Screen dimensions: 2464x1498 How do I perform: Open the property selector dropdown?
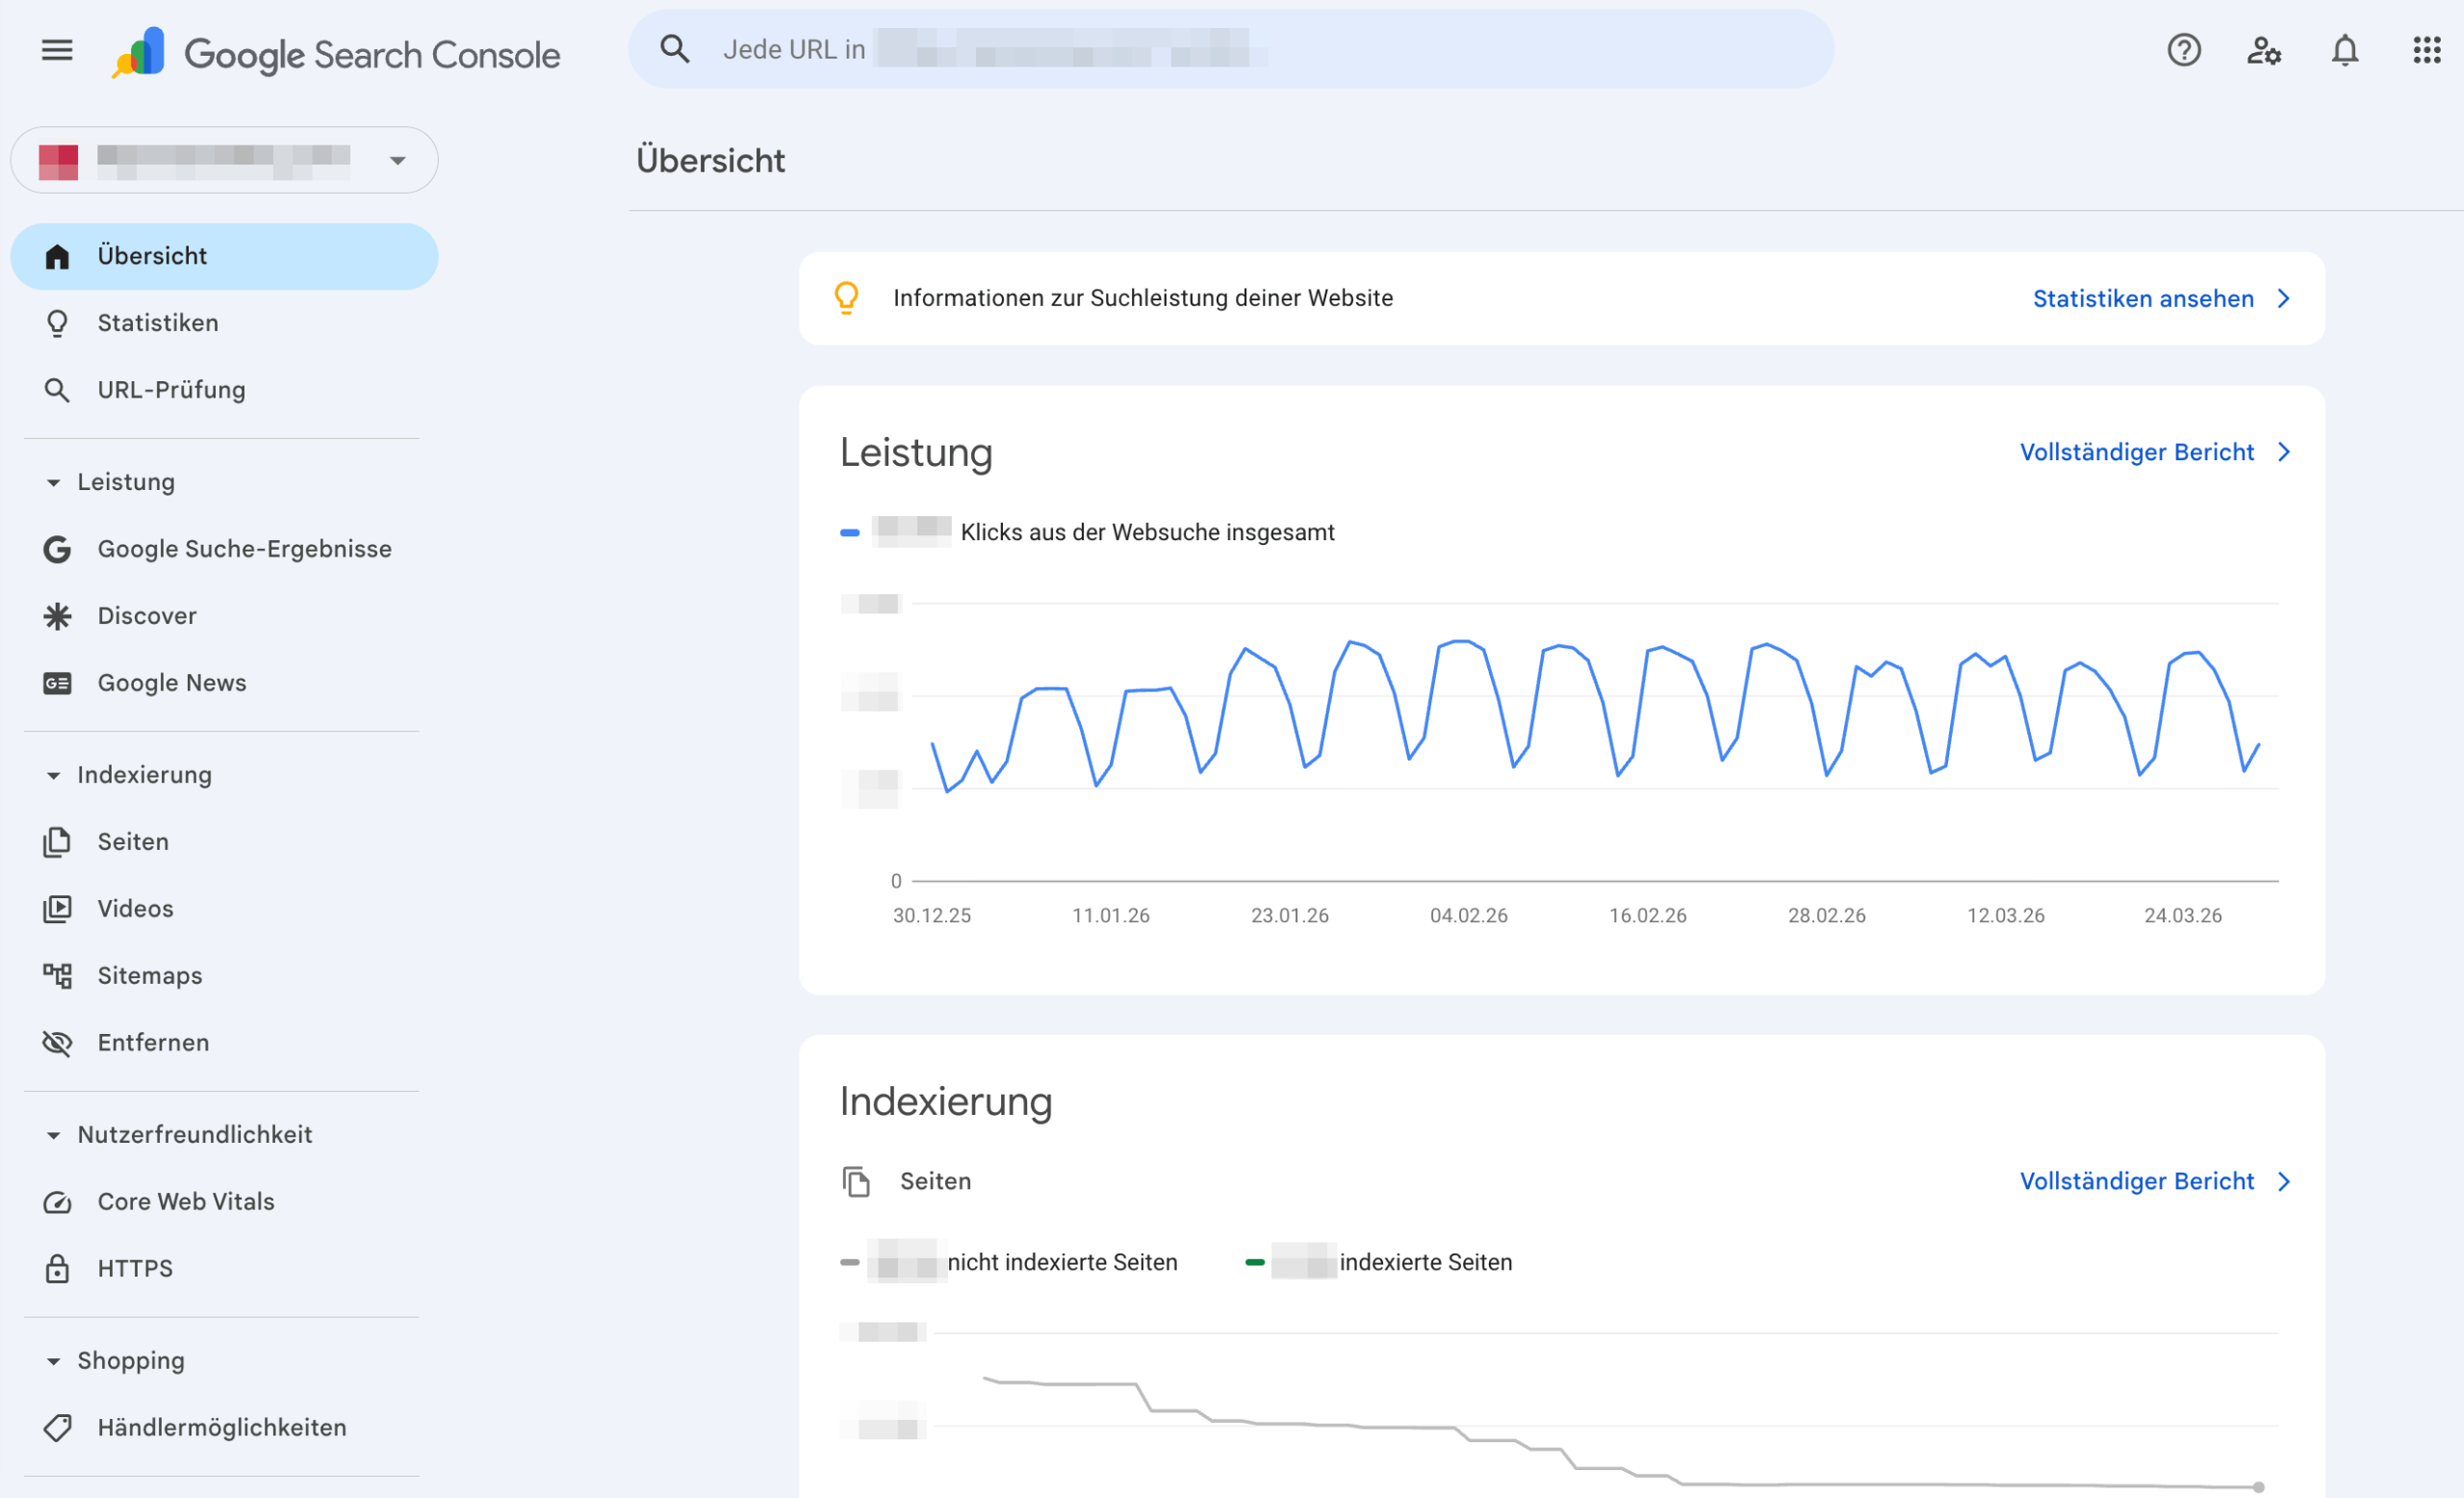click(x=398, y=160)
